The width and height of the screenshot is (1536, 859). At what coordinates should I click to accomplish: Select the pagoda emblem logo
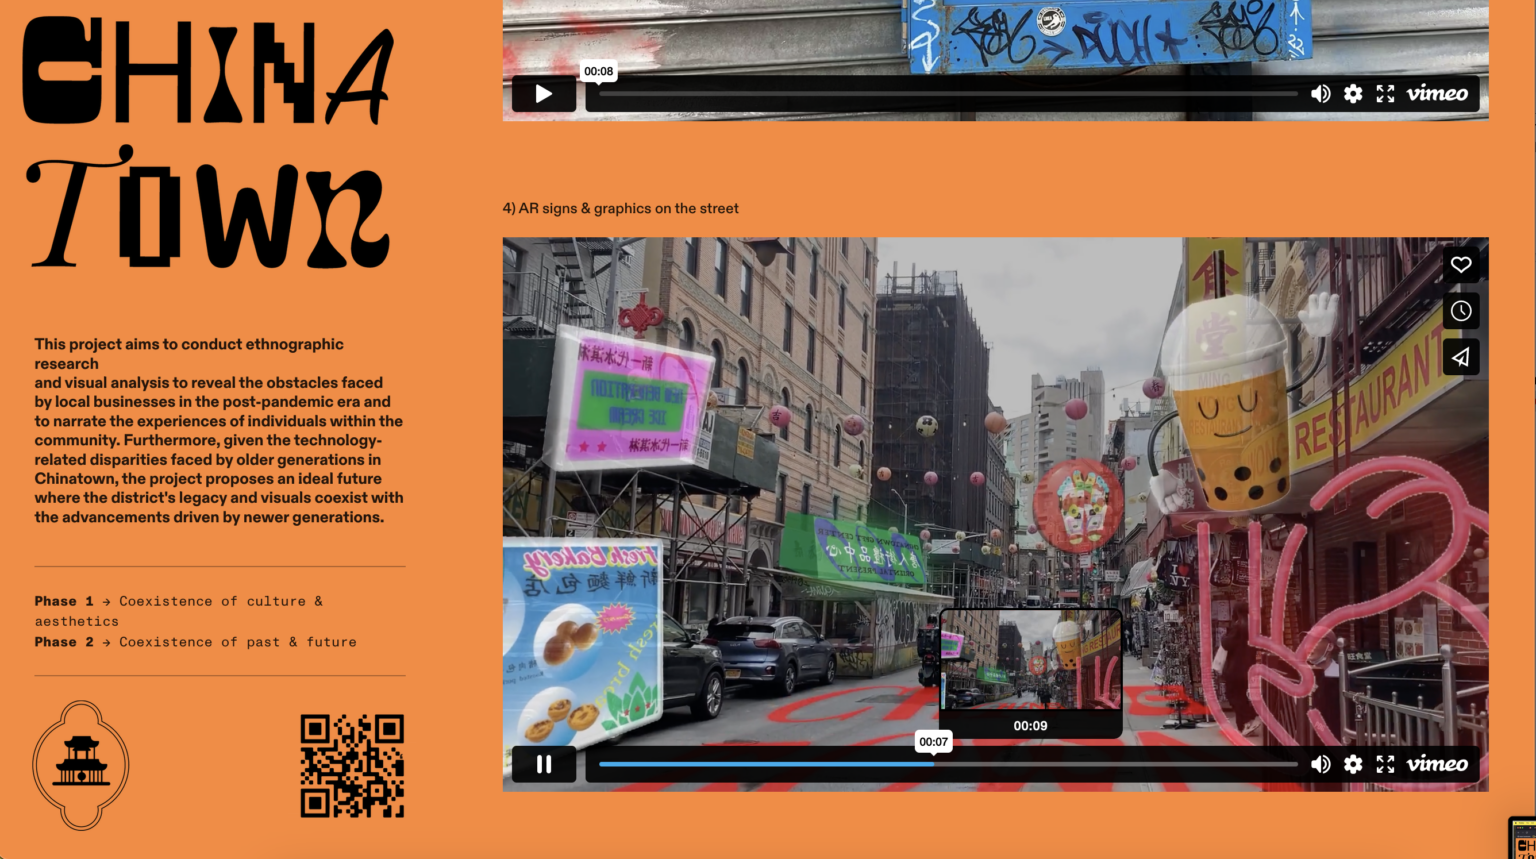click(x=80, y=764)
